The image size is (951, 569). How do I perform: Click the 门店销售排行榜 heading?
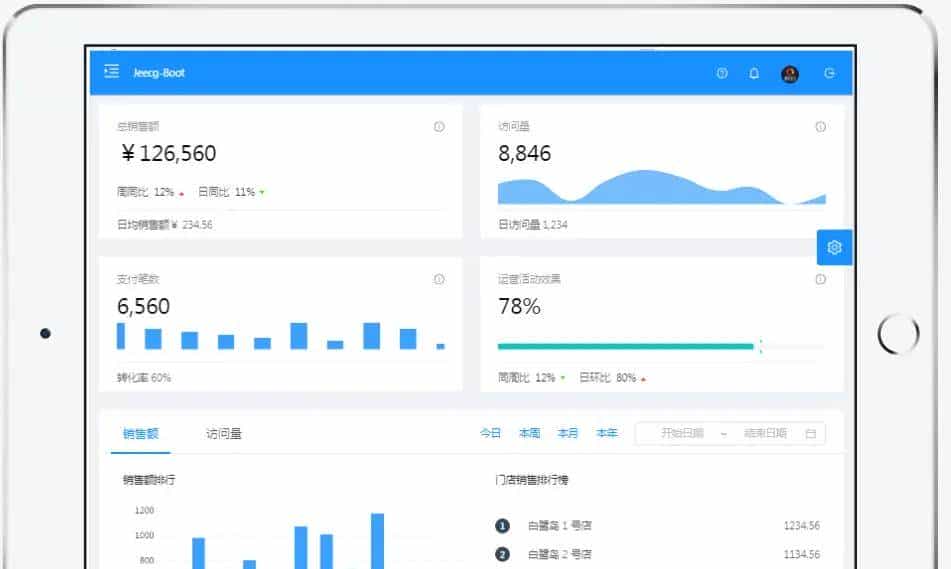532,480
